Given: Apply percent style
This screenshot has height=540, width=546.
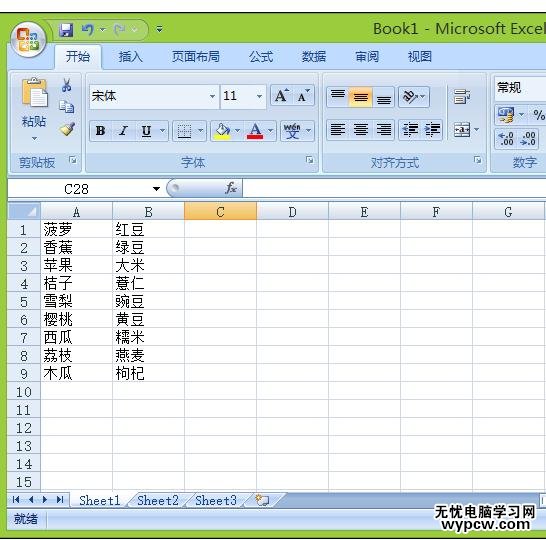Looking at the screenshot, I should pos(538,115).
